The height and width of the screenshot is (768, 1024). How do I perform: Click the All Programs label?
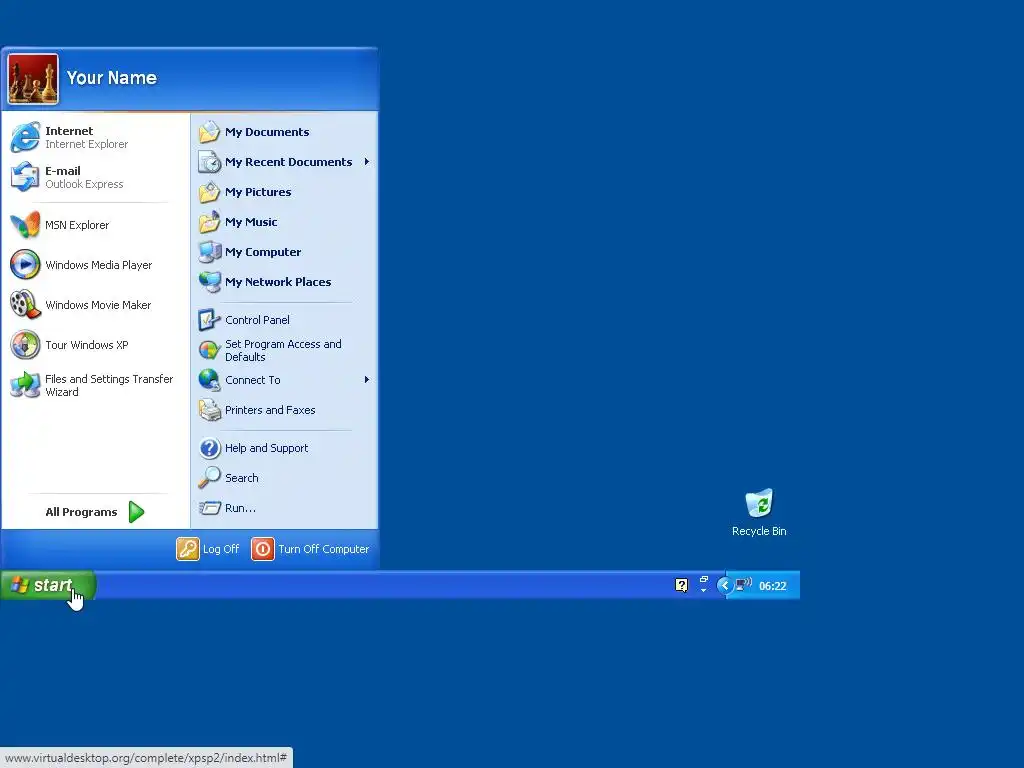click(81, 512)
